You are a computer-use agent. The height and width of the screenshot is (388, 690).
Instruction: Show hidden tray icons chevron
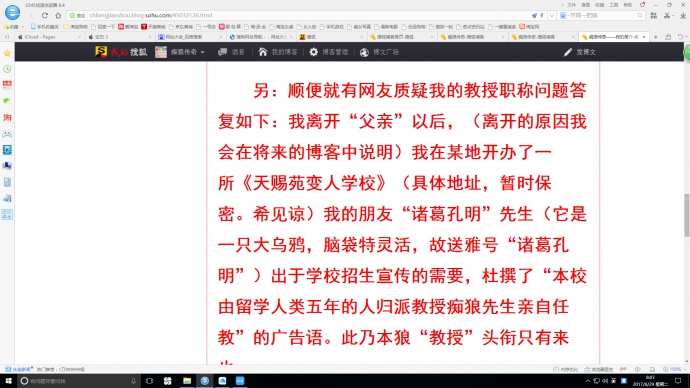[587, 381]
